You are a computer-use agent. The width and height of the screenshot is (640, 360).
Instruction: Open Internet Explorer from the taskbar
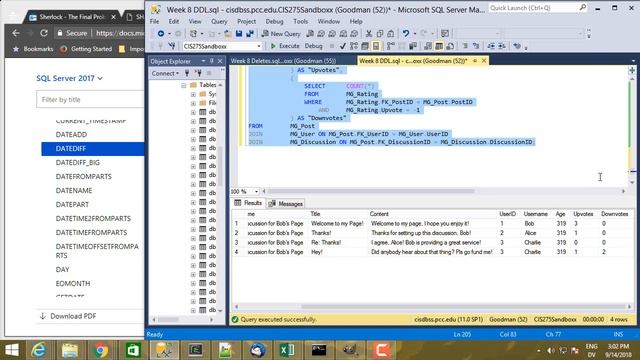[39, 350]
